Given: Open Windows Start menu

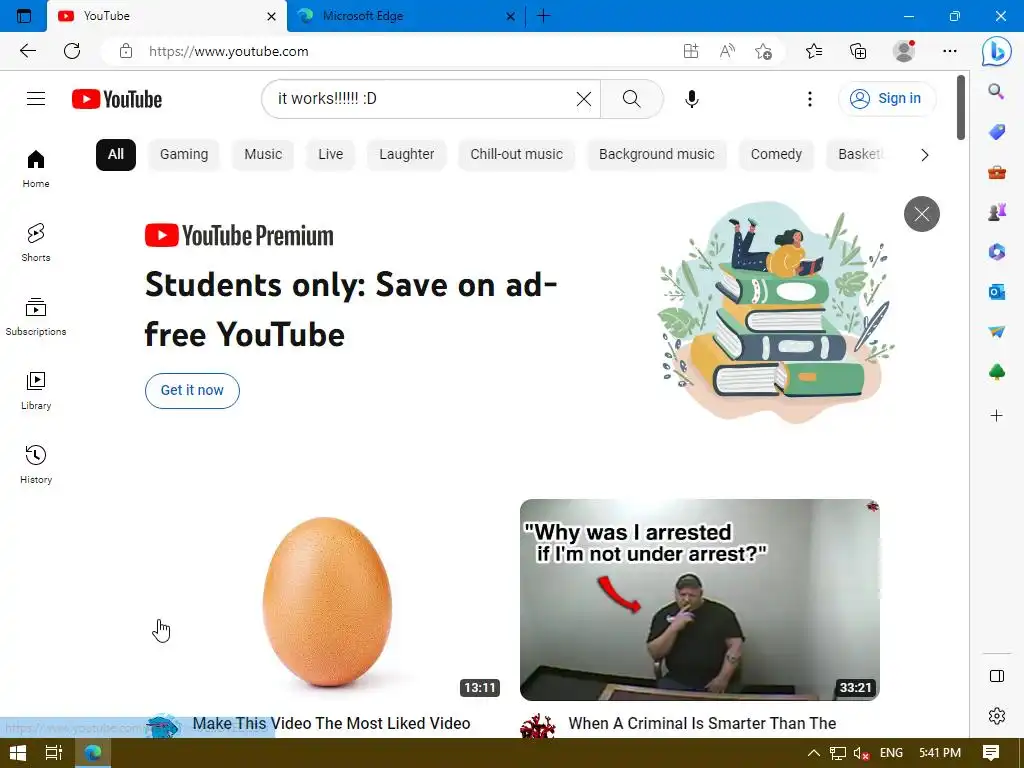Looking at the screenshot, I should (18, 753).
